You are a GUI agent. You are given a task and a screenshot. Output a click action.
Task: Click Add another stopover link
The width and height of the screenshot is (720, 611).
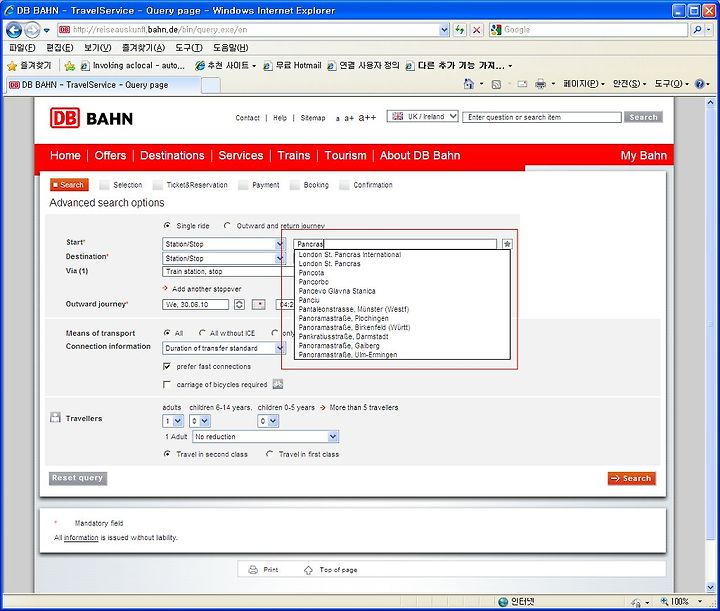(206, 289)
